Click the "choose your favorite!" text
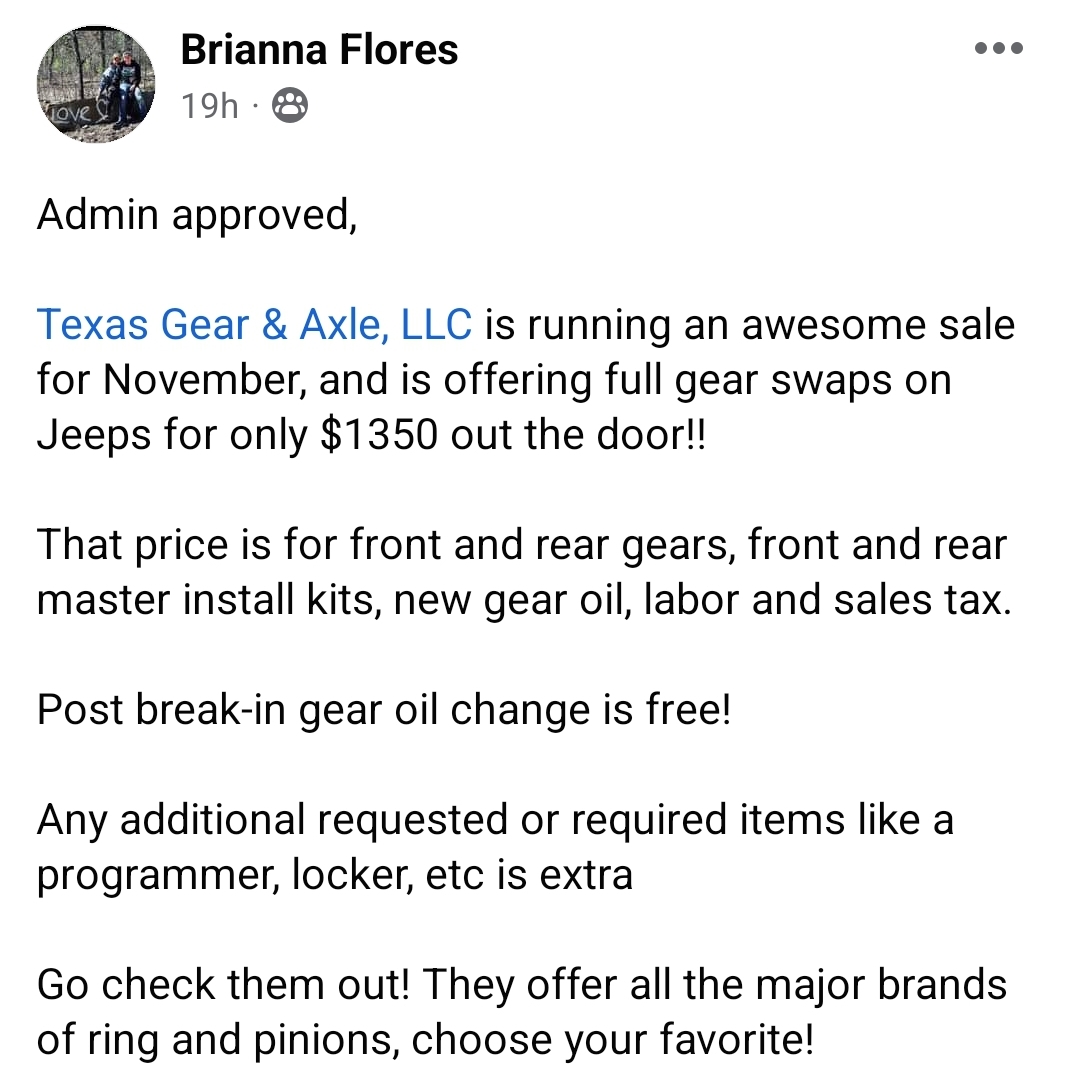 (613, 1040)
